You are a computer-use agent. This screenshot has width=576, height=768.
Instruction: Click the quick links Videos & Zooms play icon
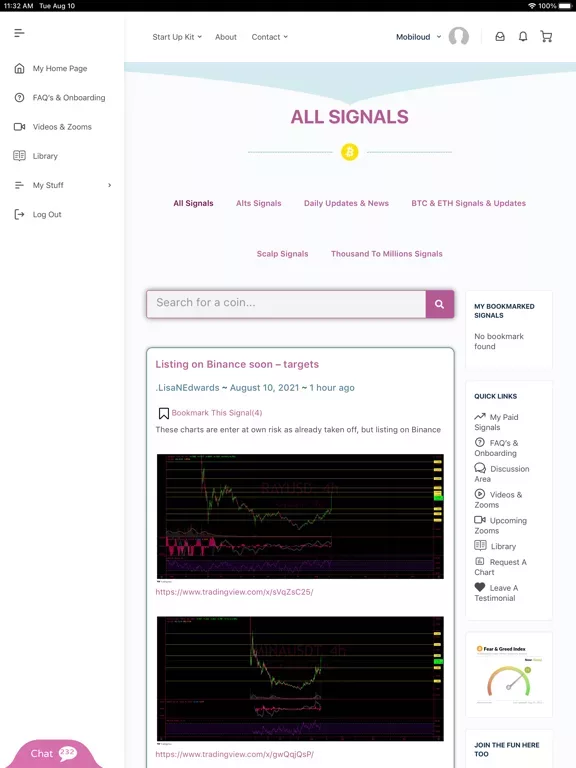[x=480, y=494]
